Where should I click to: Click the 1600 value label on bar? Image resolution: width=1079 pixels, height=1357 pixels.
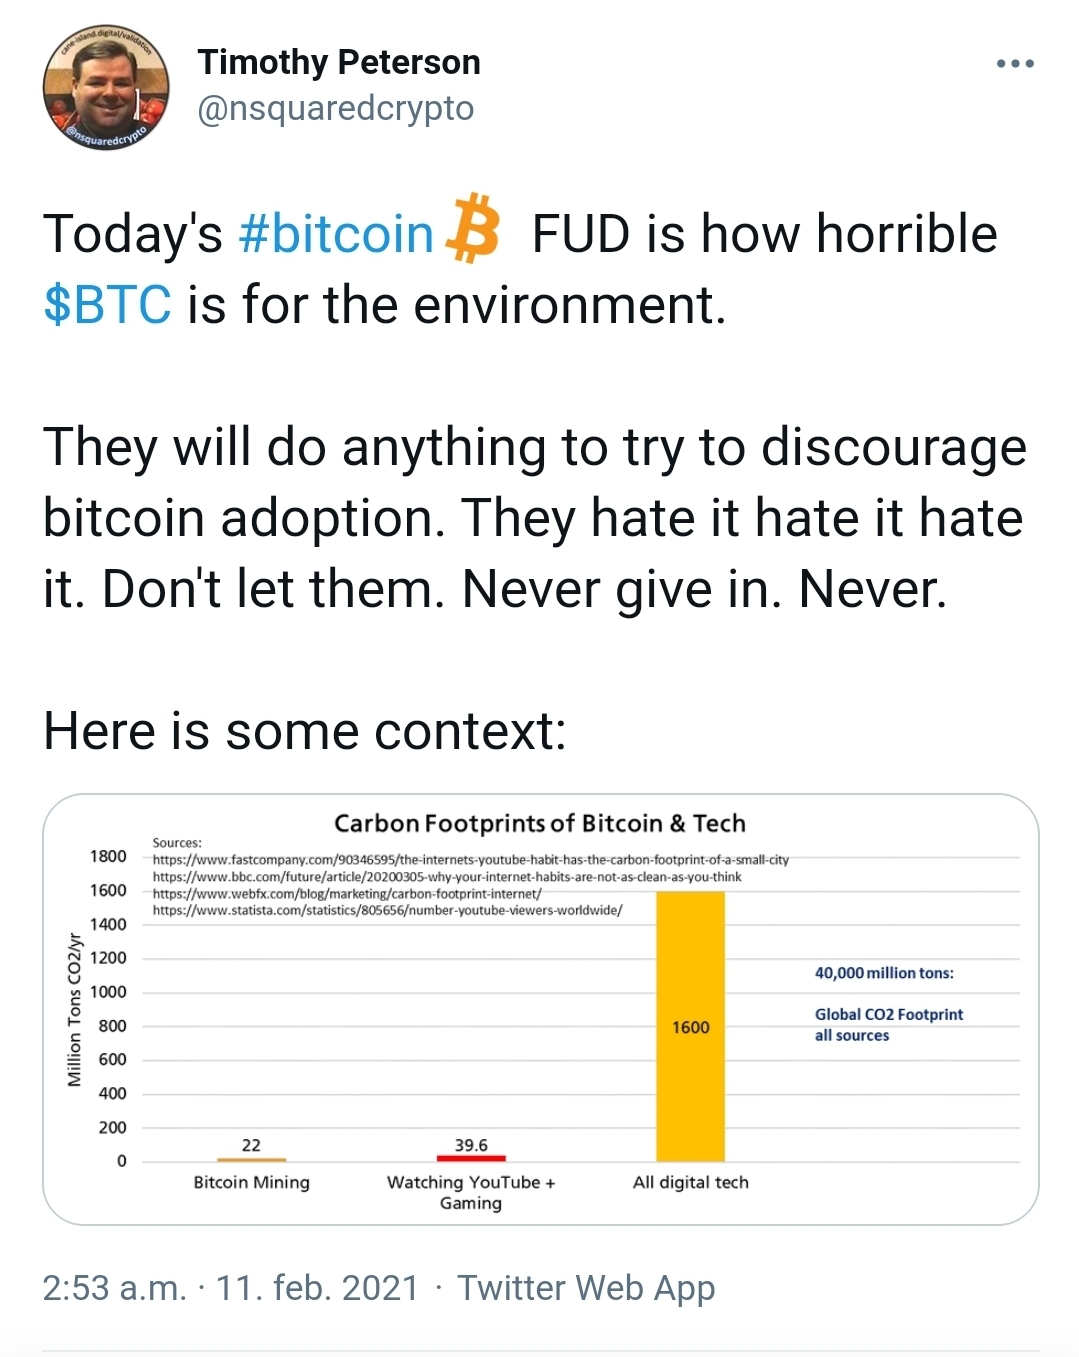coord(690,1027)
